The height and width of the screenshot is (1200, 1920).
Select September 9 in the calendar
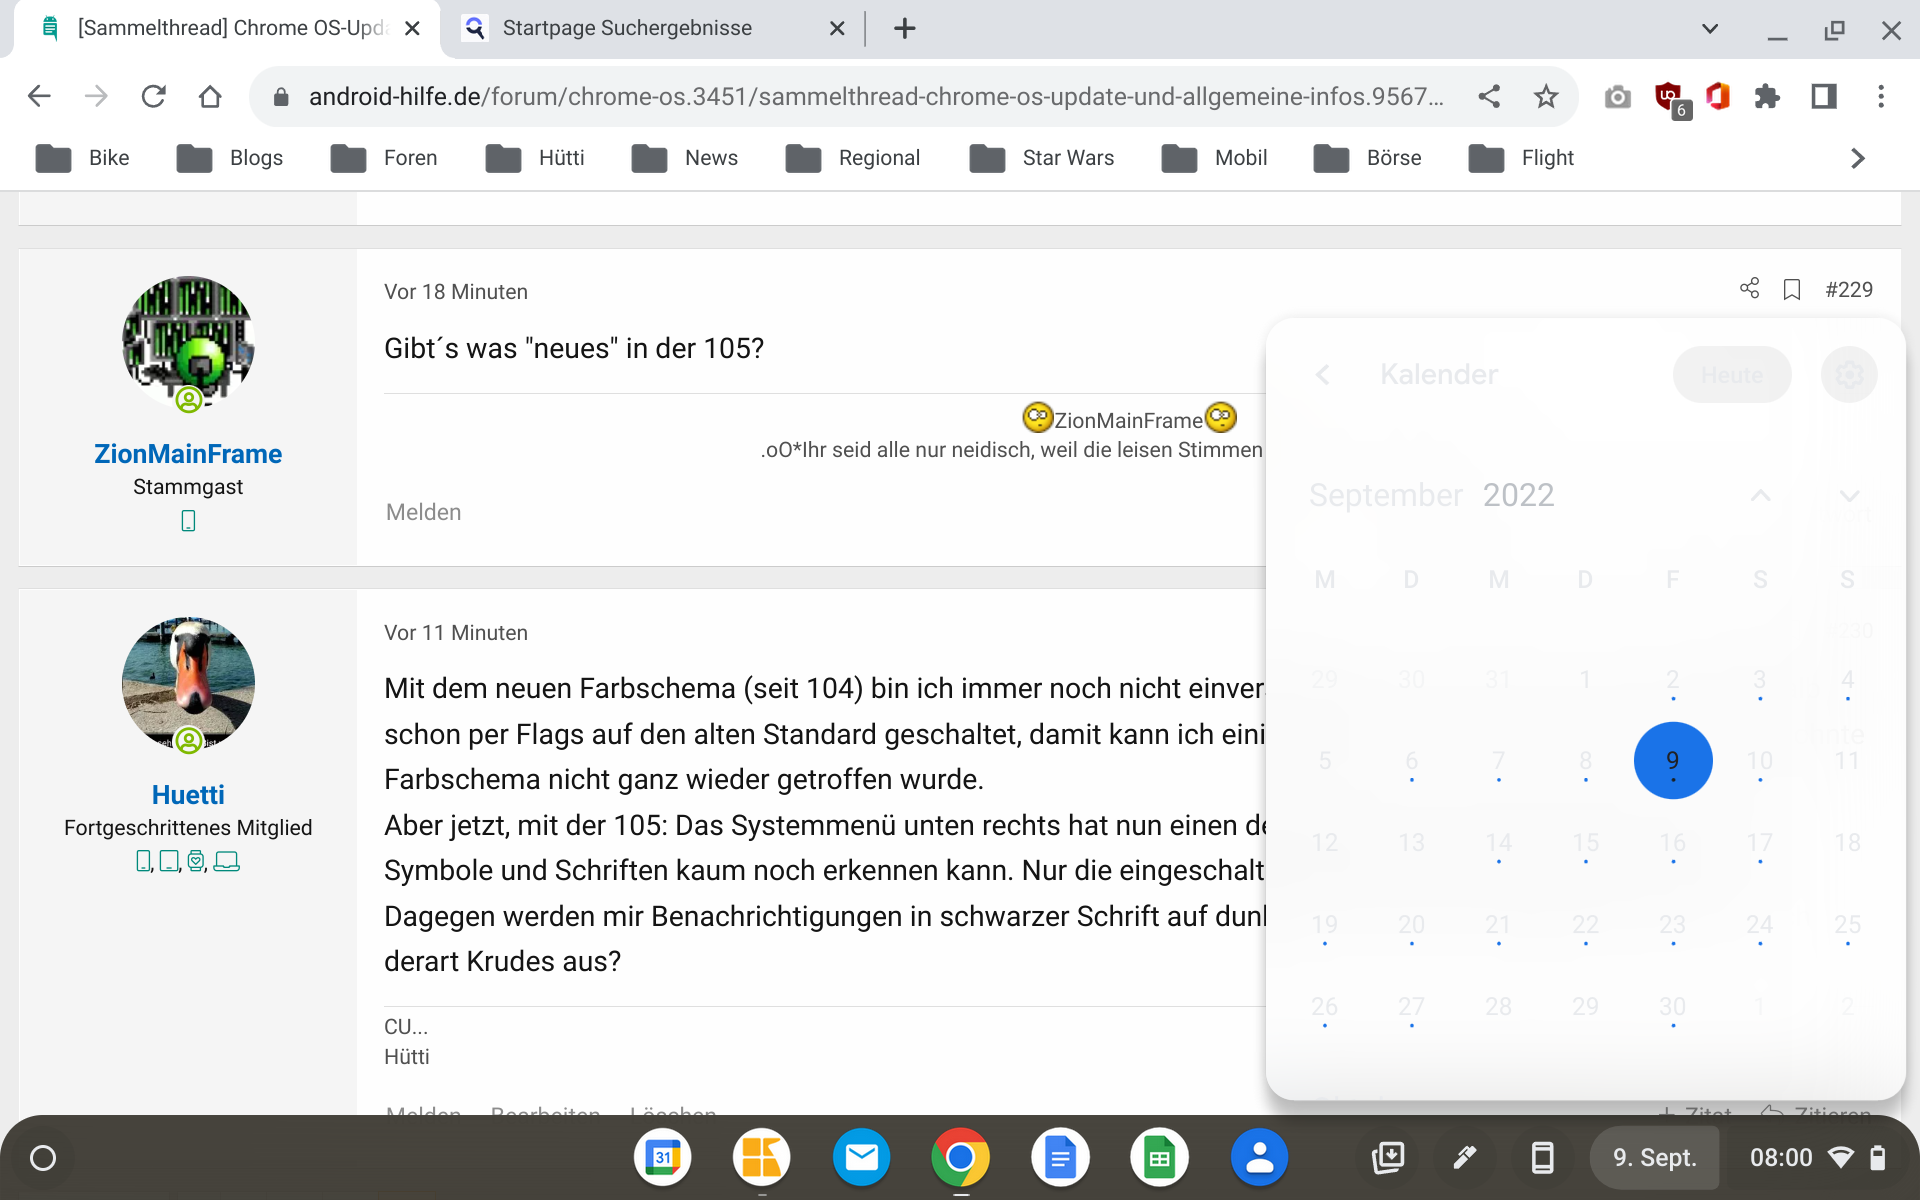click(x=1672, y=761)
